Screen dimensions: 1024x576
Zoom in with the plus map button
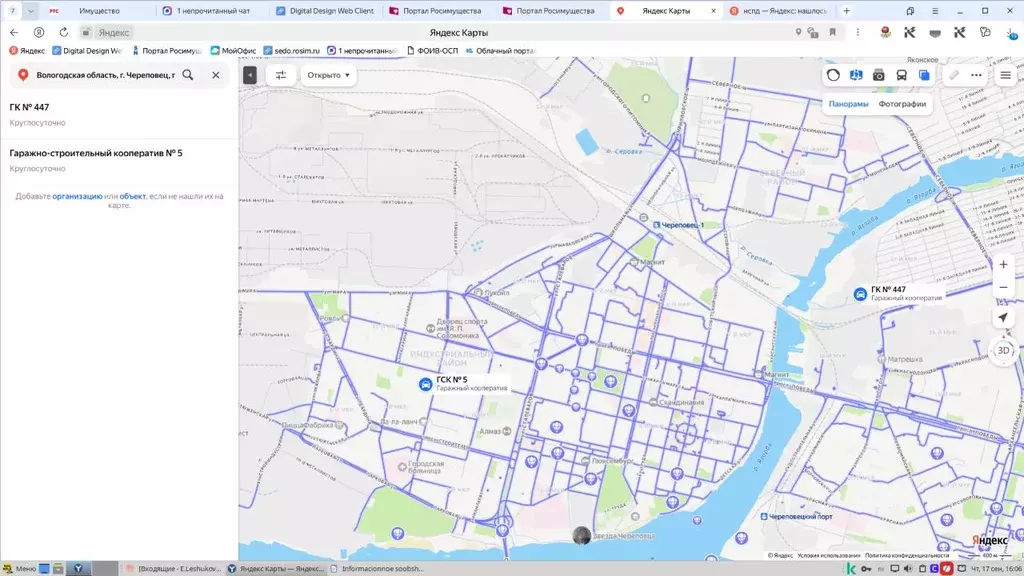1003,264
